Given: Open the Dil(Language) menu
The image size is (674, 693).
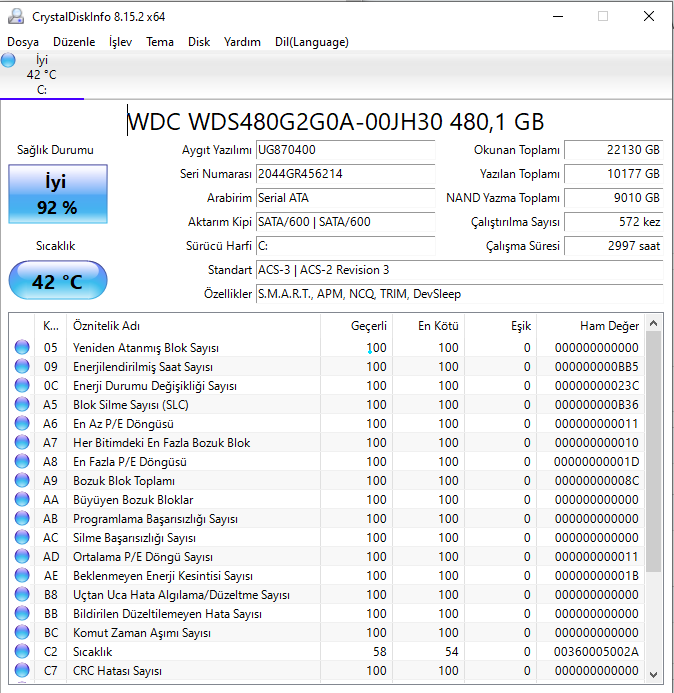Looking at the screenshot, I should coord(312,42).
